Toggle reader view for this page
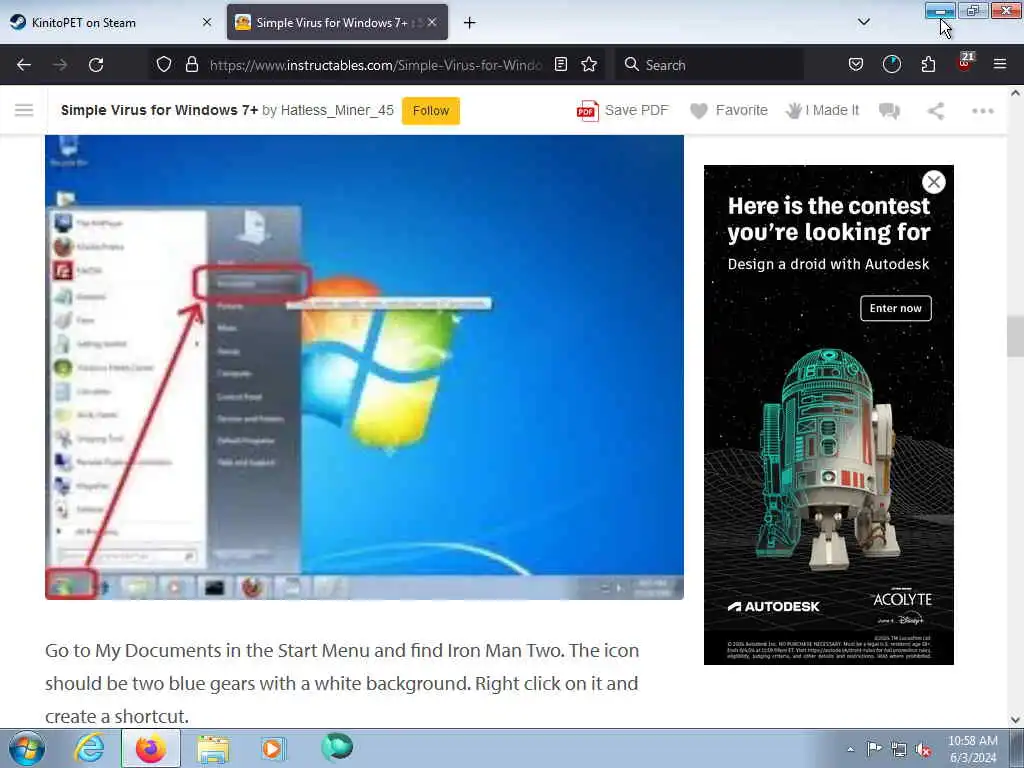Screen dimensions: 1024x768 coord(560,65)
